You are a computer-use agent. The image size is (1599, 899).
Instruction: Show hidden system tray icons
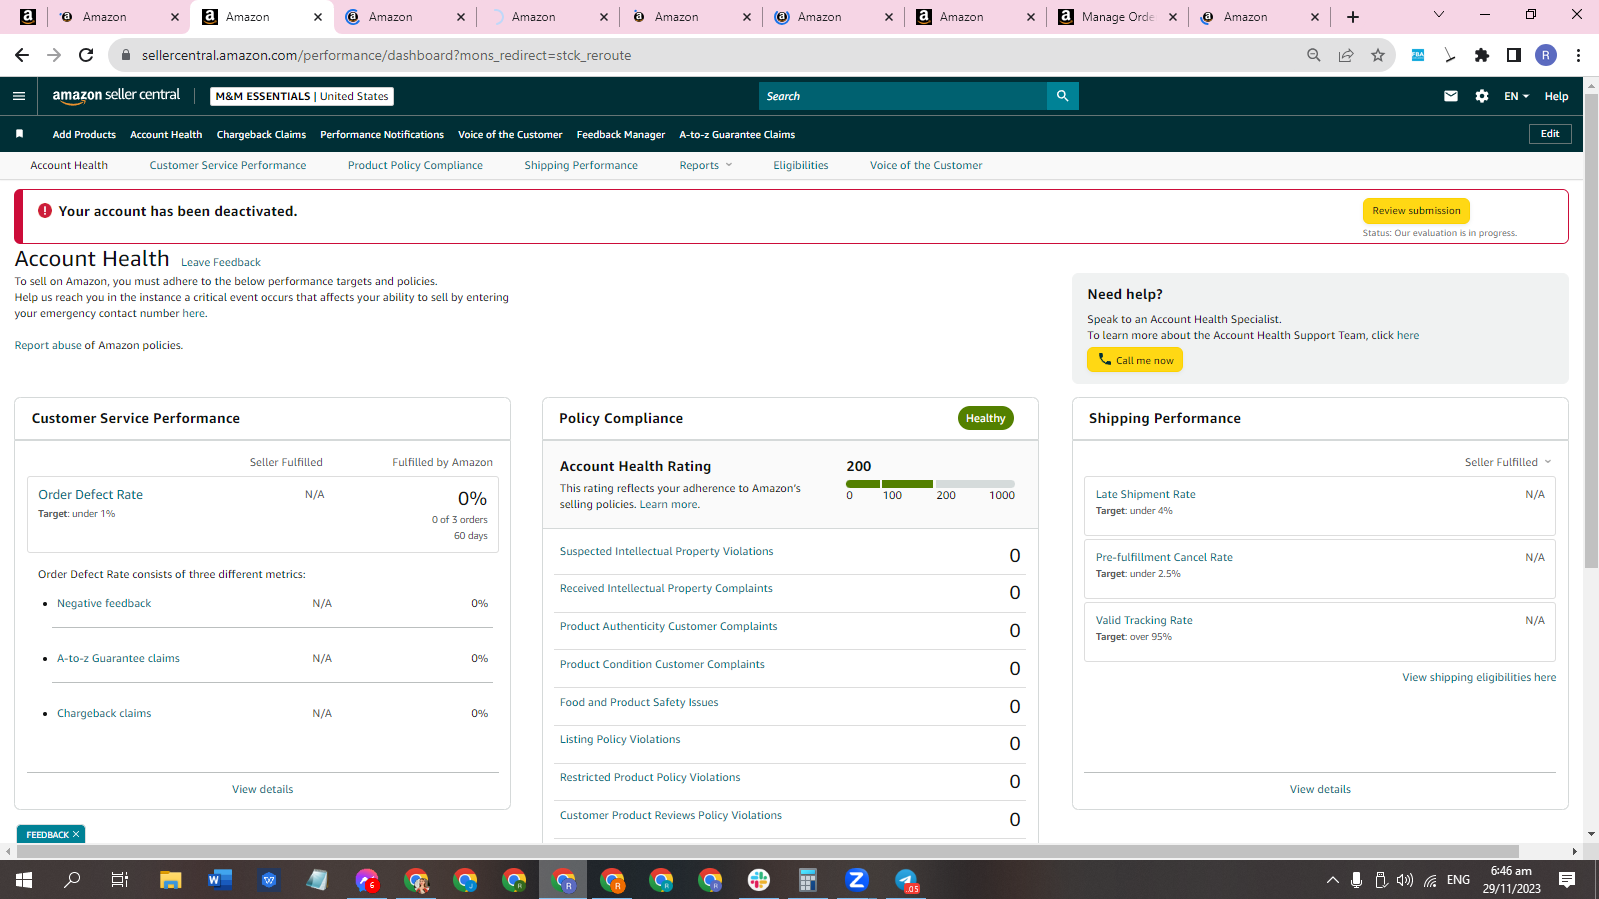[x=1332, y=880]
